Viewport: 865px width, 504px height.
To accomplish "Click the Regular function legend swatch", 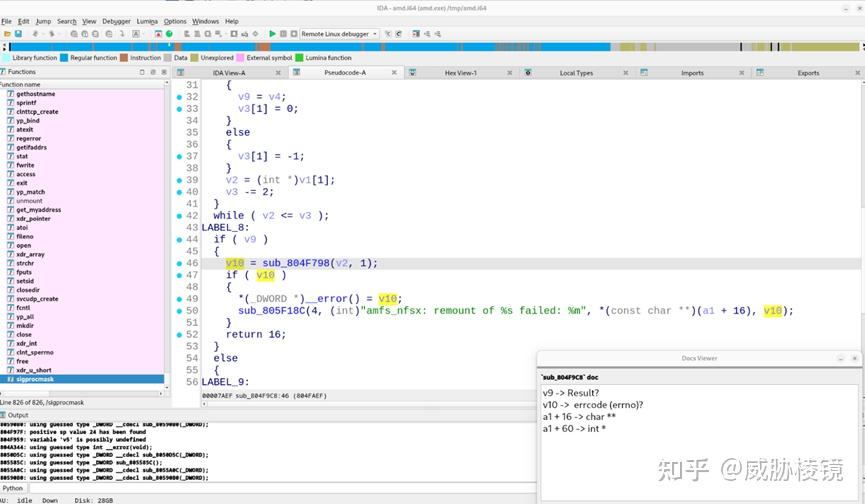I will pyautogui.click(x=64, y=58).
